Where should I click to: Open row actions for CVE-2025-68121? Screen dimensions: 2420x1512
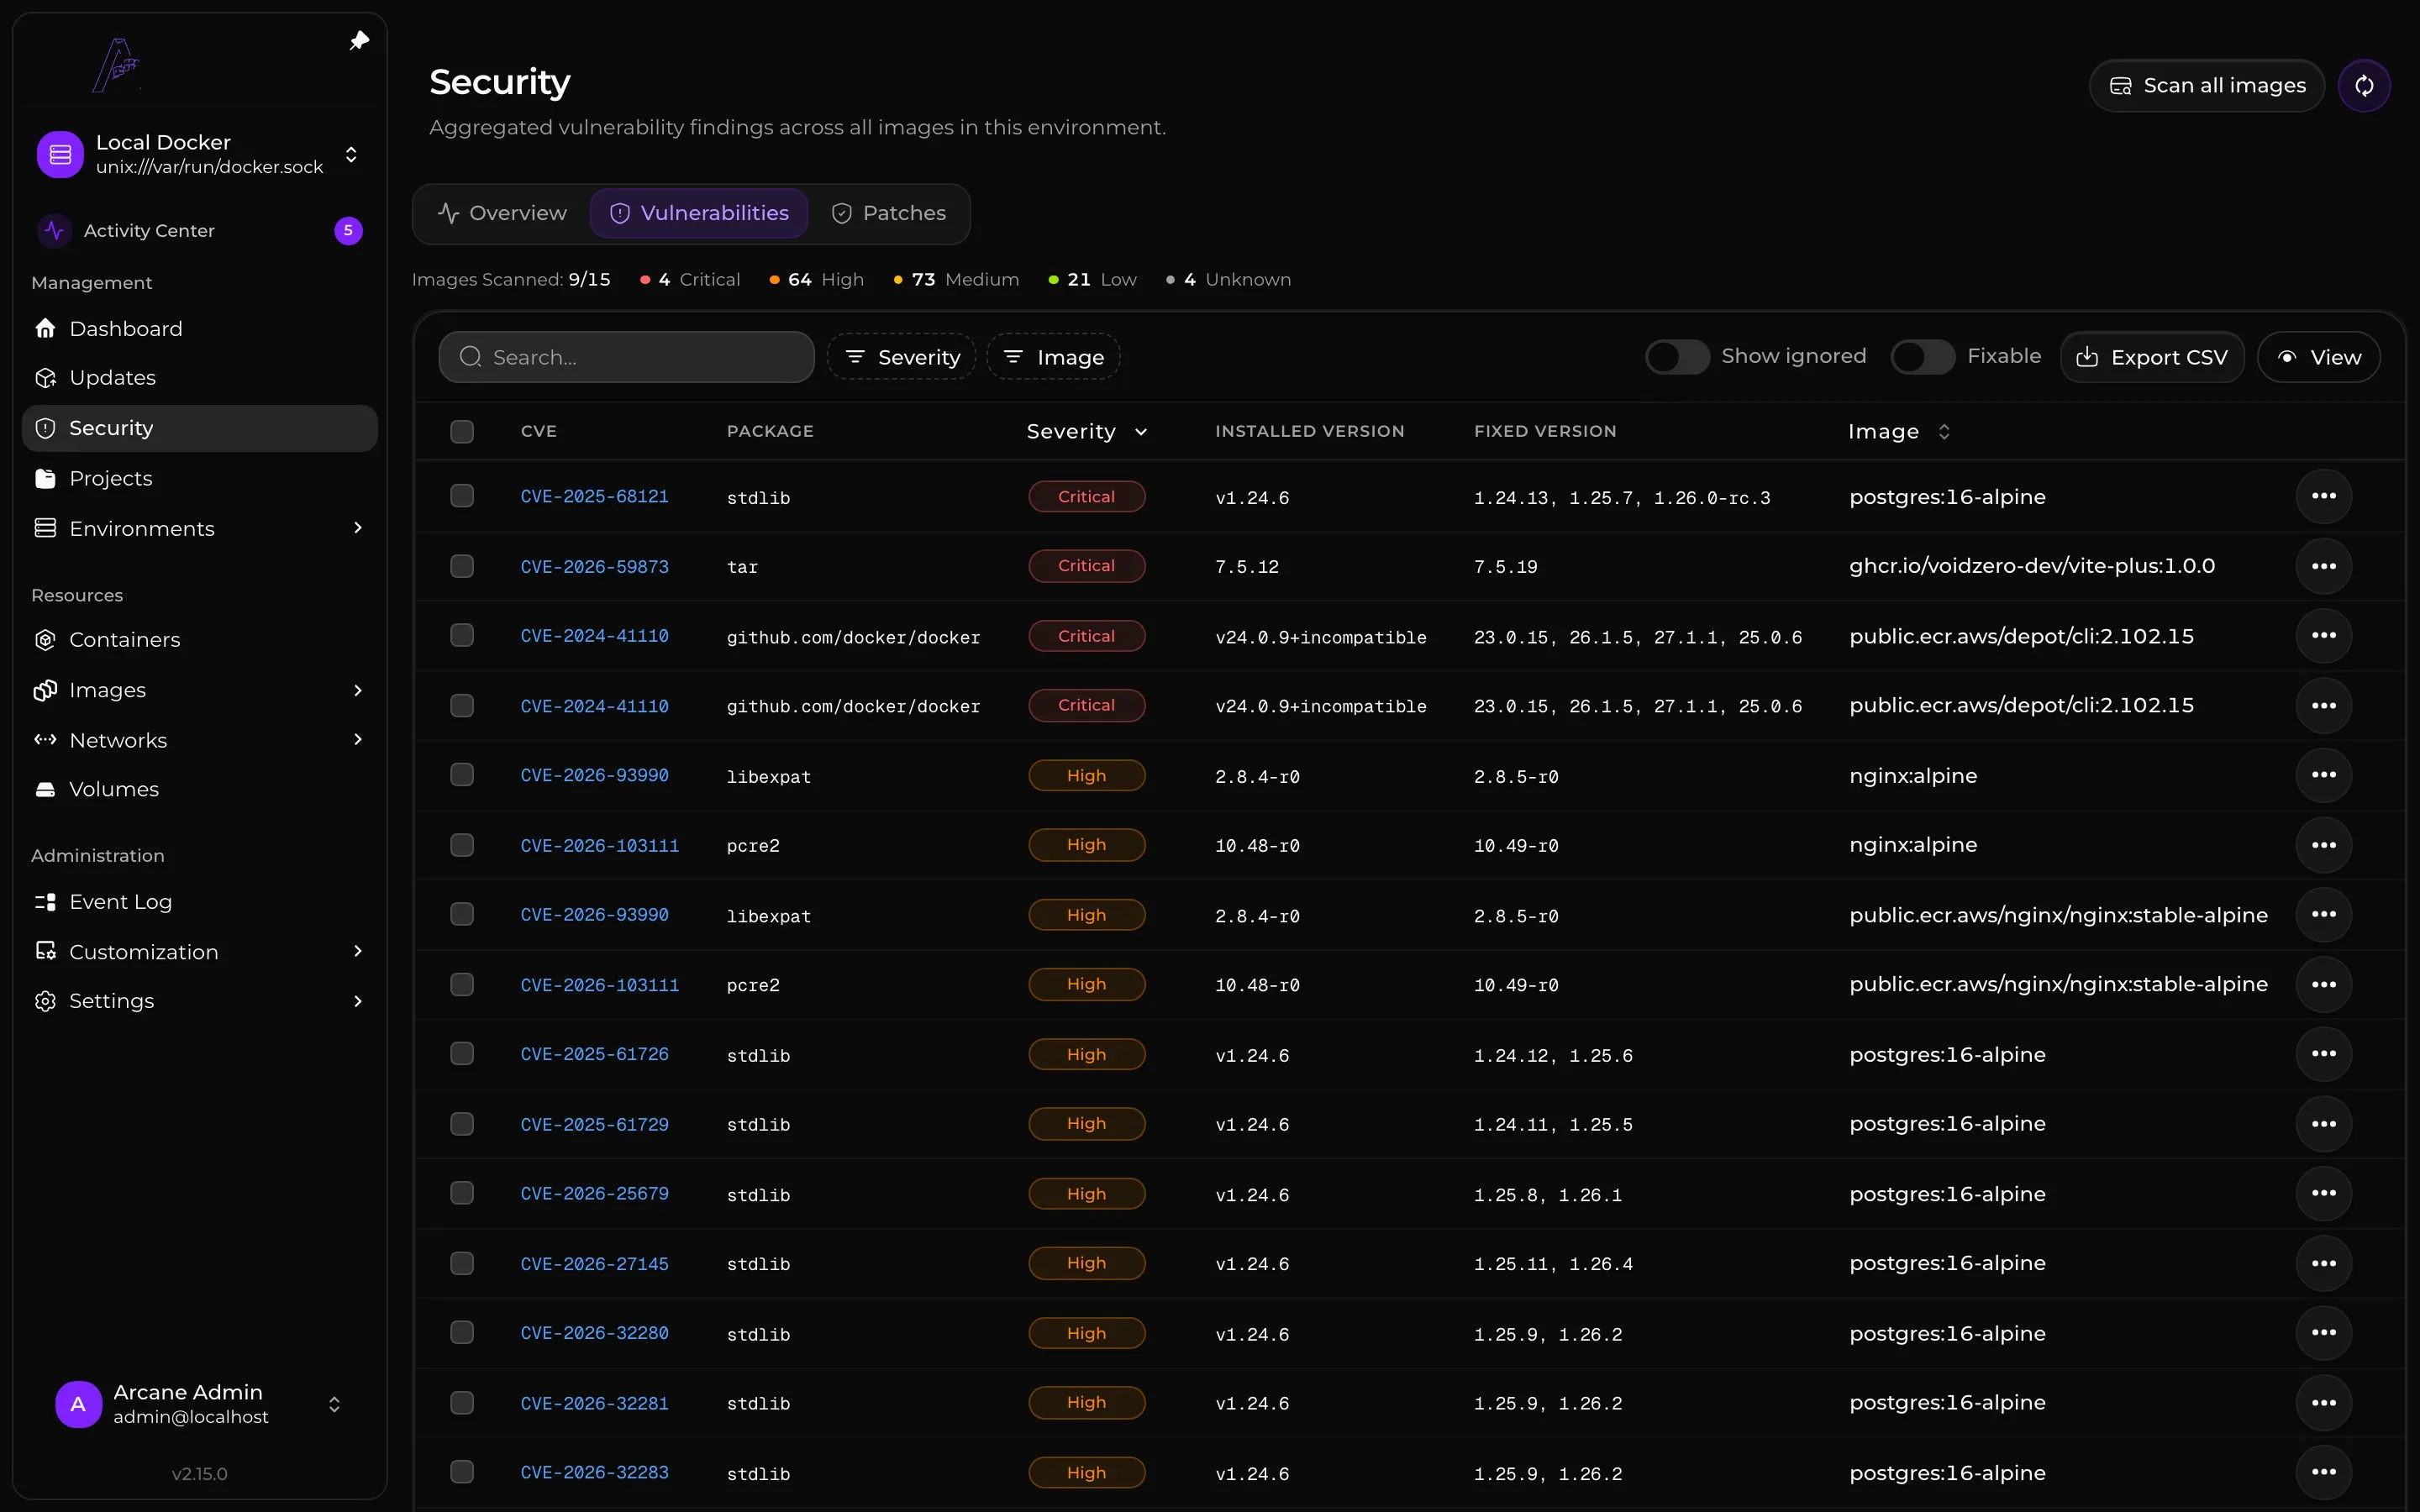click(2323, 496)
